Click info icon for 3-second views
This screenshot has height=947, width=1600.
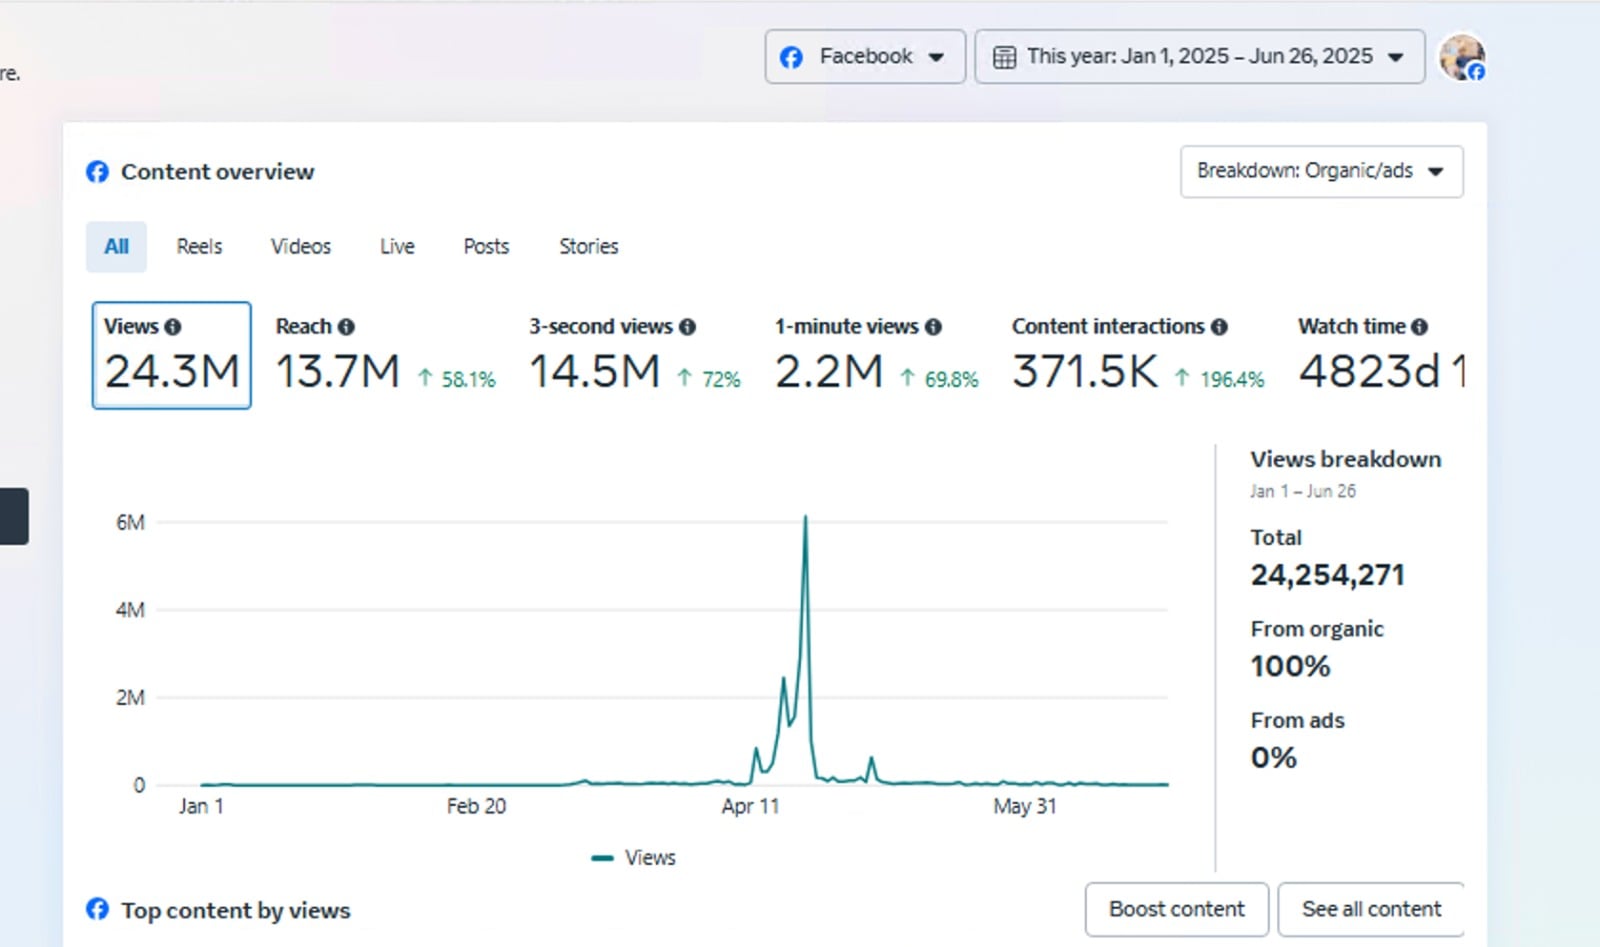(687, 327)
